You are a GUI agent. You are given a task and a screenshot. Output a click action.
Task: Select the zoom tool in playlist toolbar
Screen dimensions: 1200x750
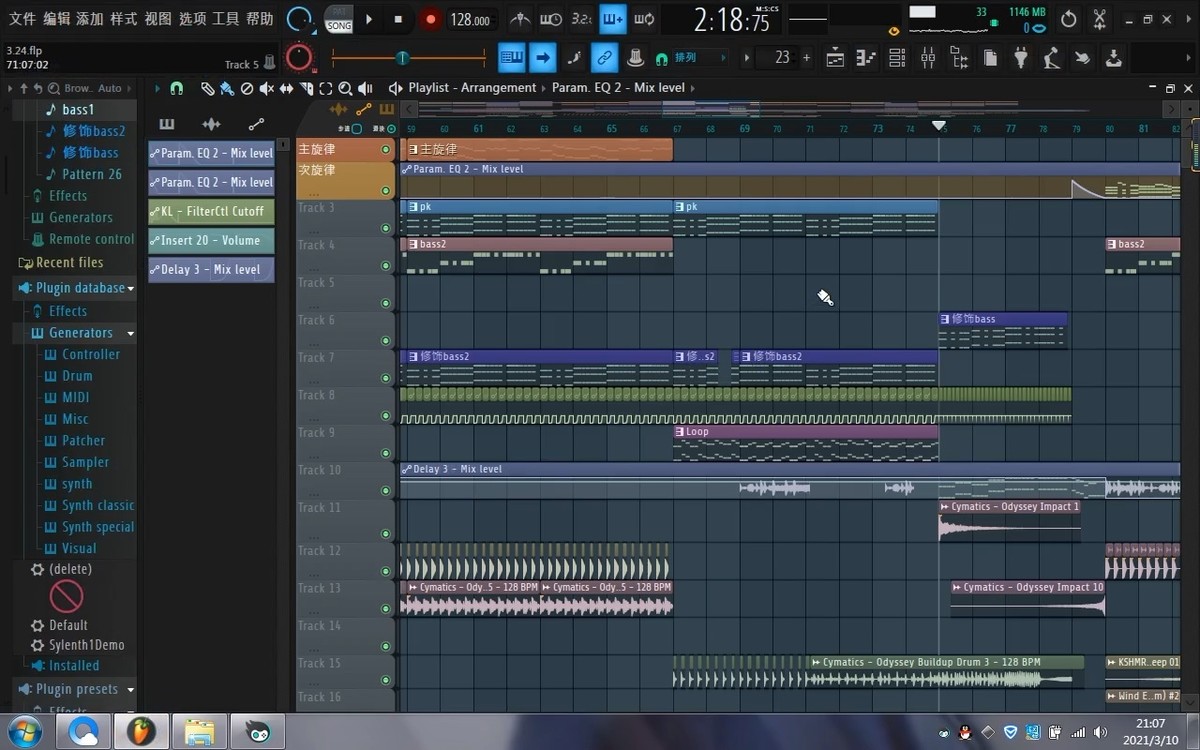click(x=345, y=88)
